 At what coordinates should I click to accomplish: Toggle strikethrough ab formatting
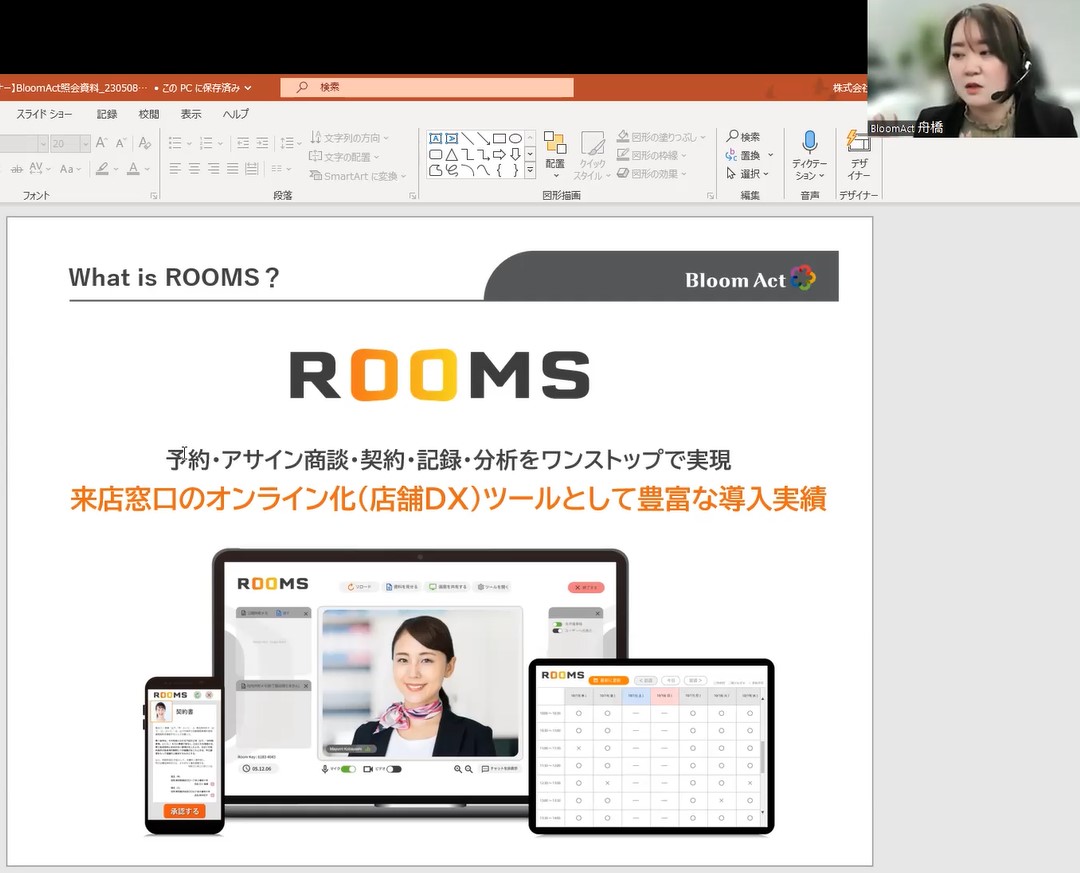[17, 168]
